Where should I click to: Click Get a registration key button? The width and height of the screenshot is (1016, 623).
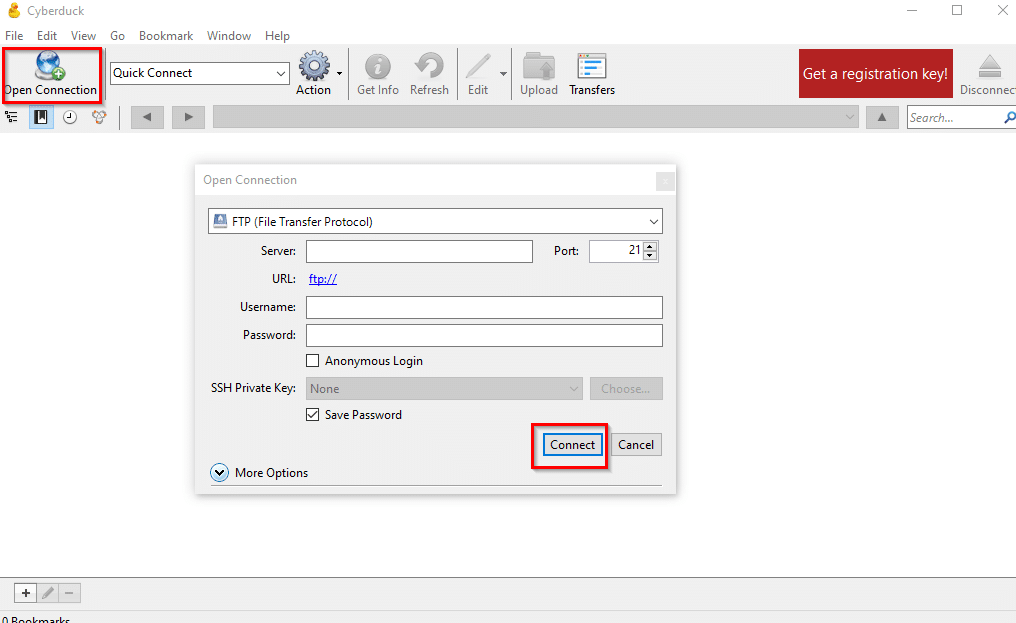(x=875, y=74)
